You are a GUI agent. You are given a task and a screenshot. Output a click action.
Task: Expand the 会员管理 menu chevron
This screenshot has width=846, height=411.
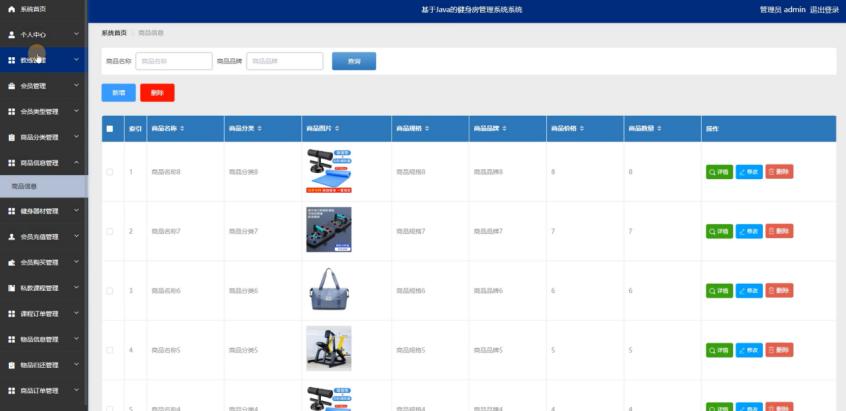pos(77,85)
